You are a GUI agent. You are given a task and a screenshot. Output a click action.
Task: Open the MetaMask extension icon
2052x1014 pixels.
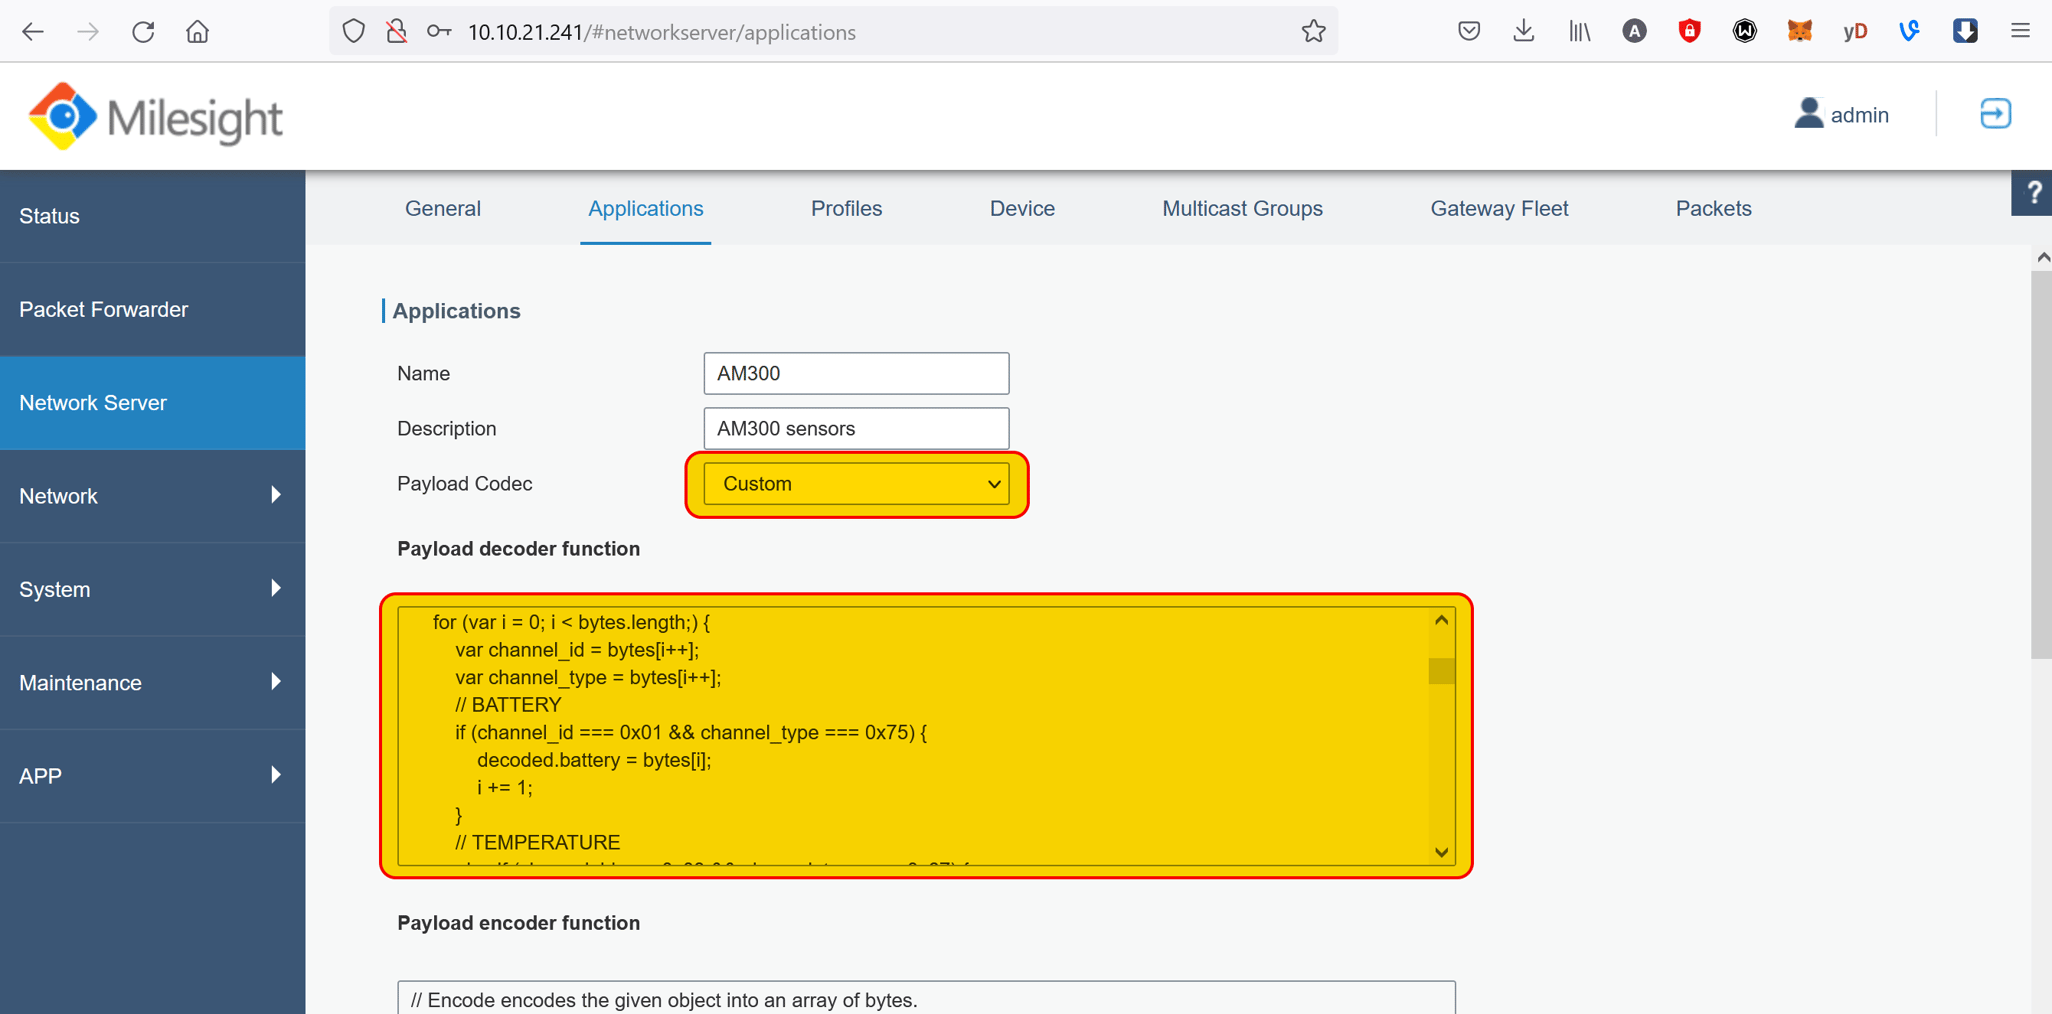coord(1800,31)
